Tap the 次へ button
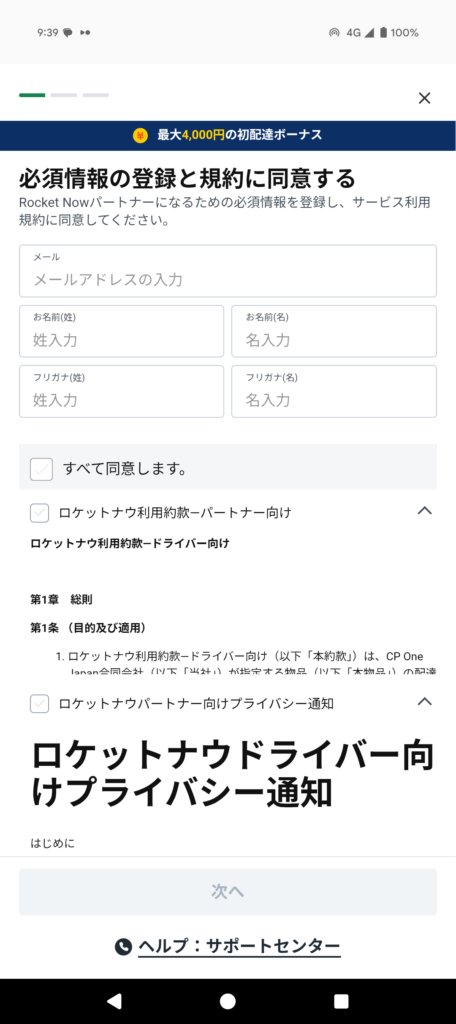Image resolution: width=456 pixels, height=1024 pixels. tap(228, 891)
